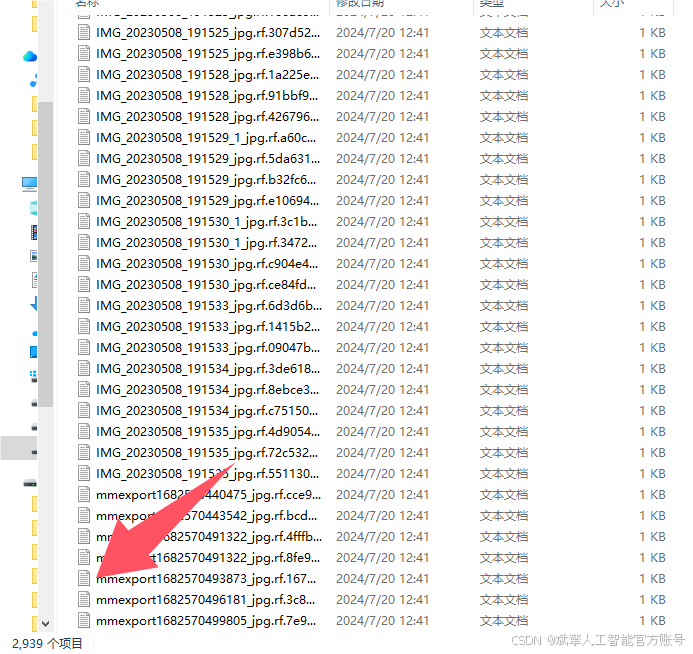Select mmexport file name ending 491322_jpg.rf.4fffb
This screenshot has height=654, width=693.
[209, 537]
